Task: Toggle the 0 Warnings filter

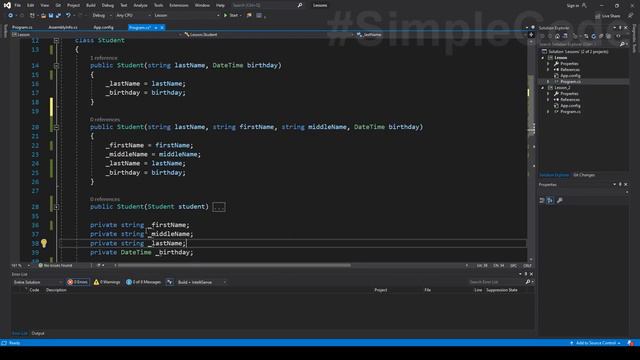Action: [107, 282]
